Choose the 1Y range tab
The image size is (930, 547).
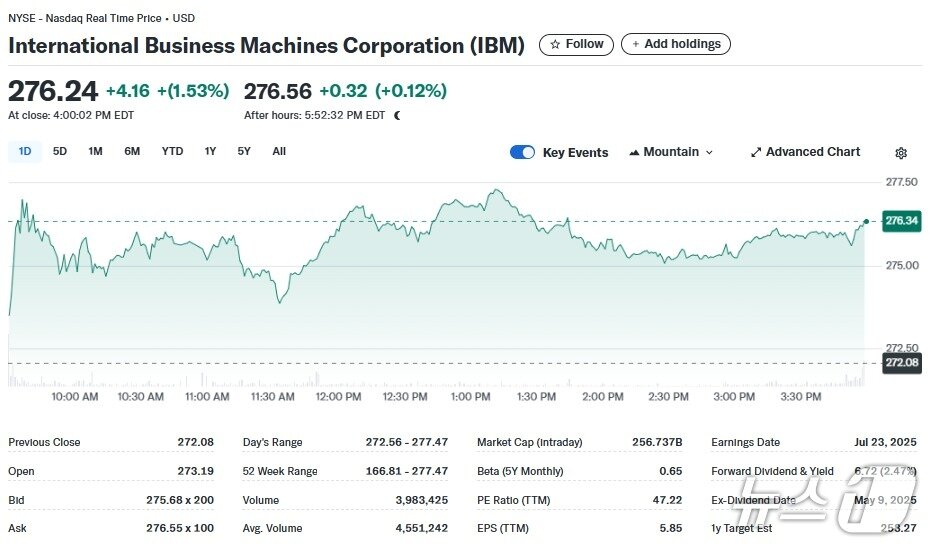click(210, 151)
